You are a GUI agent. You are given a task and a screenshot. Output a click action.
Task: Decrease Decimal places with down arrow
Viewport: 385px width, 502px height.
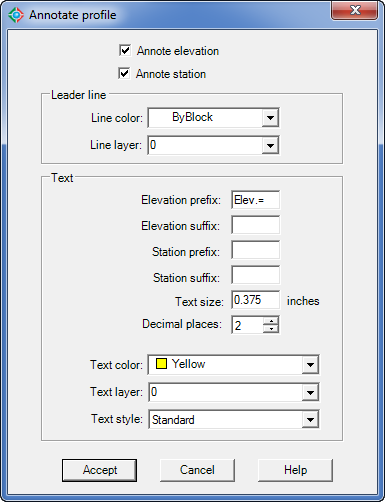[271, 329]
